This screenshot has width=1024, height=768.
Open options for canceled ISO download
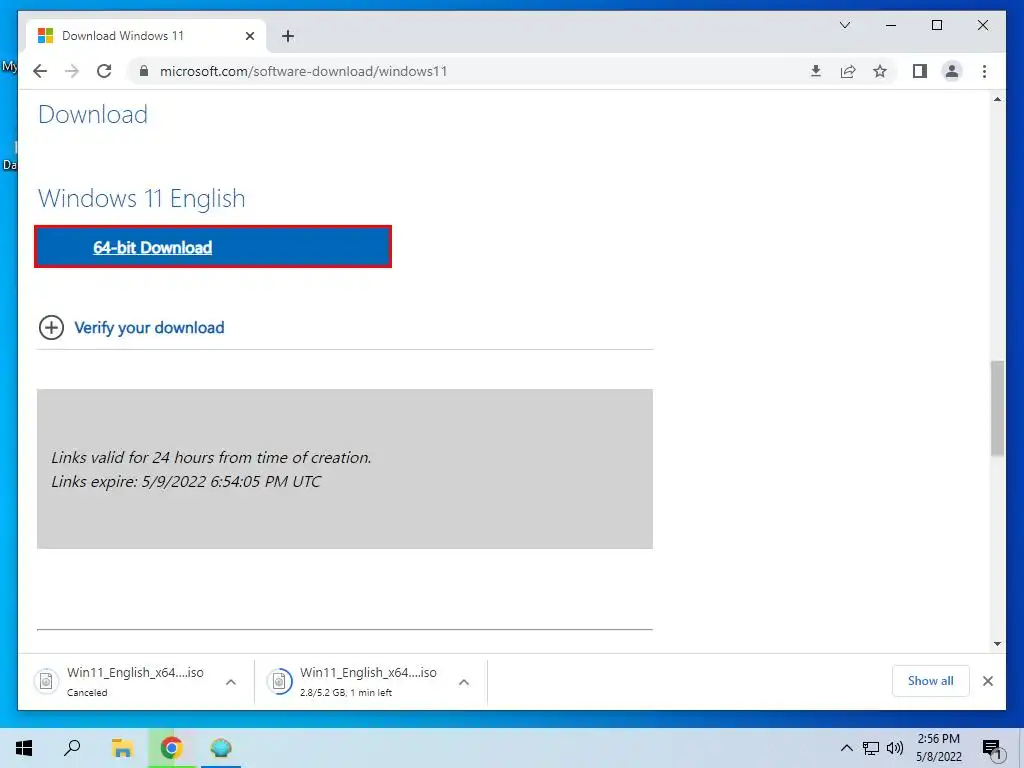coord(231,682)
